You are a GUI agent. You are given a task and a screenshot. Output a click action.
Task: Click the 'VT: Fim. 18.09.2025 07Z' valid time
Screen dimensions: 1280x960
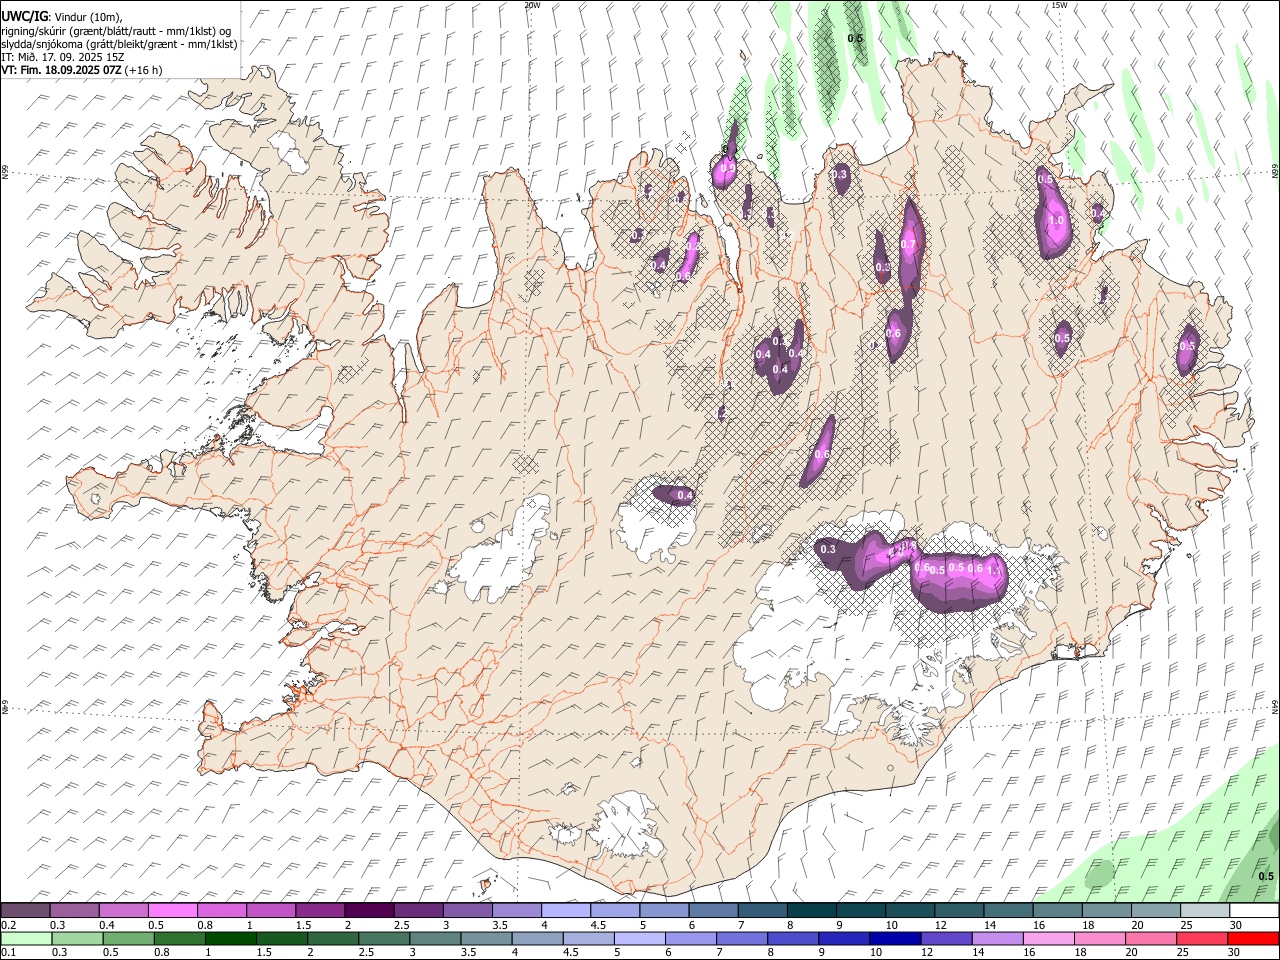pos(62,70)
